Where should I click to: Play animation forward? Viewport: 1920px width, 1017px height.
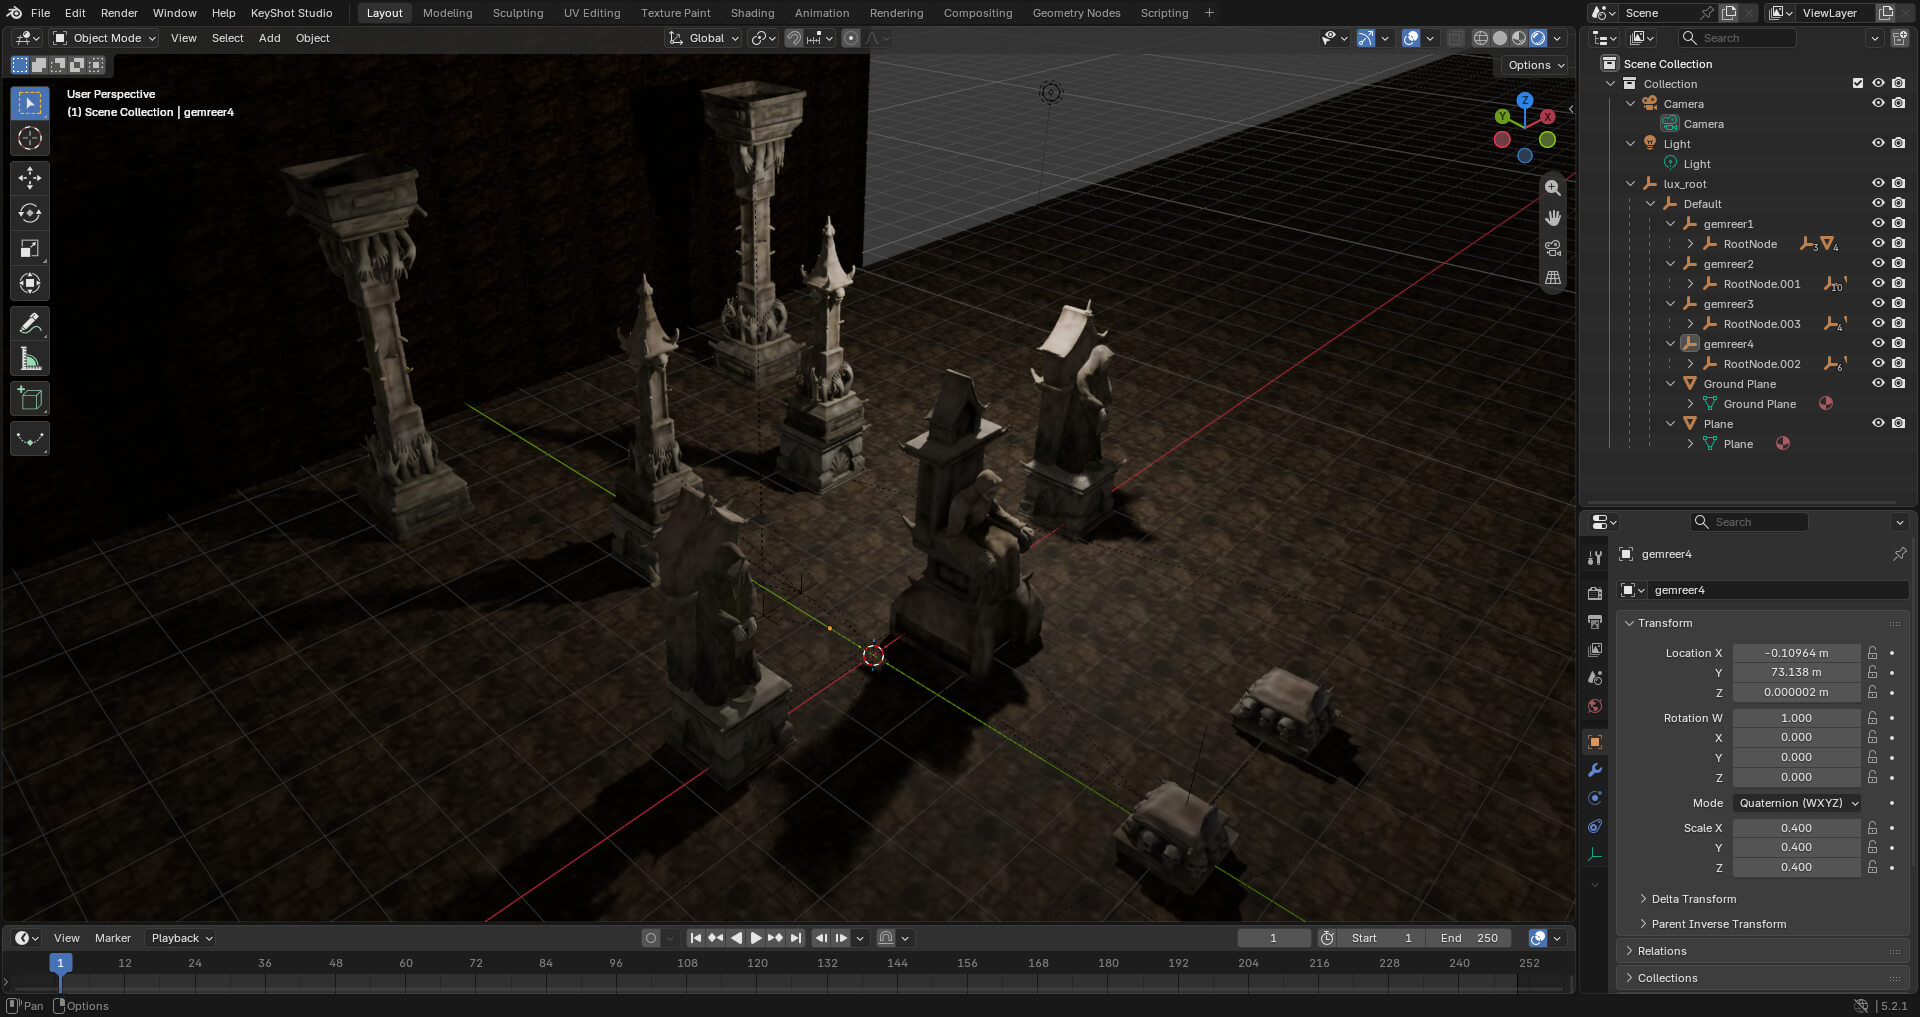(756, 938)
